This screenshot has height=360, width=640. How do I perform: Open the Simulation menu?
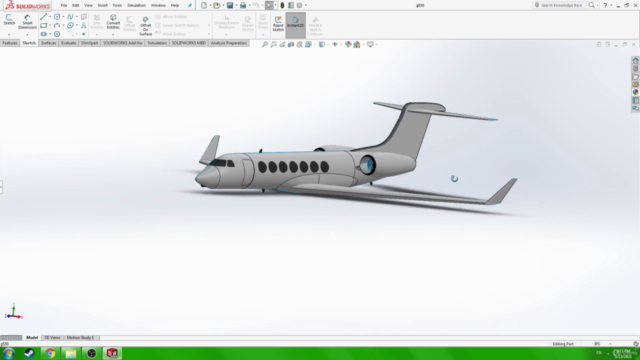(x=136, y=5)
